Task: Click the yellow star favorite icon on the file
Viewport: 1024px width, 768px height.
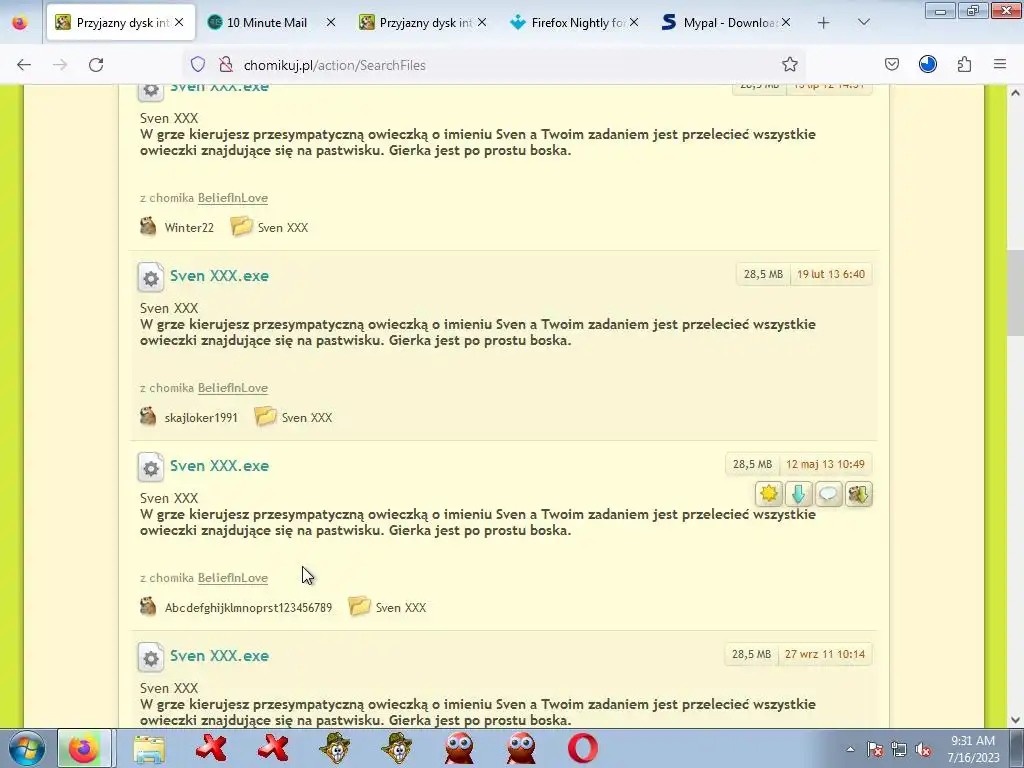Action: pyautogui.click(x=769, y=494)
